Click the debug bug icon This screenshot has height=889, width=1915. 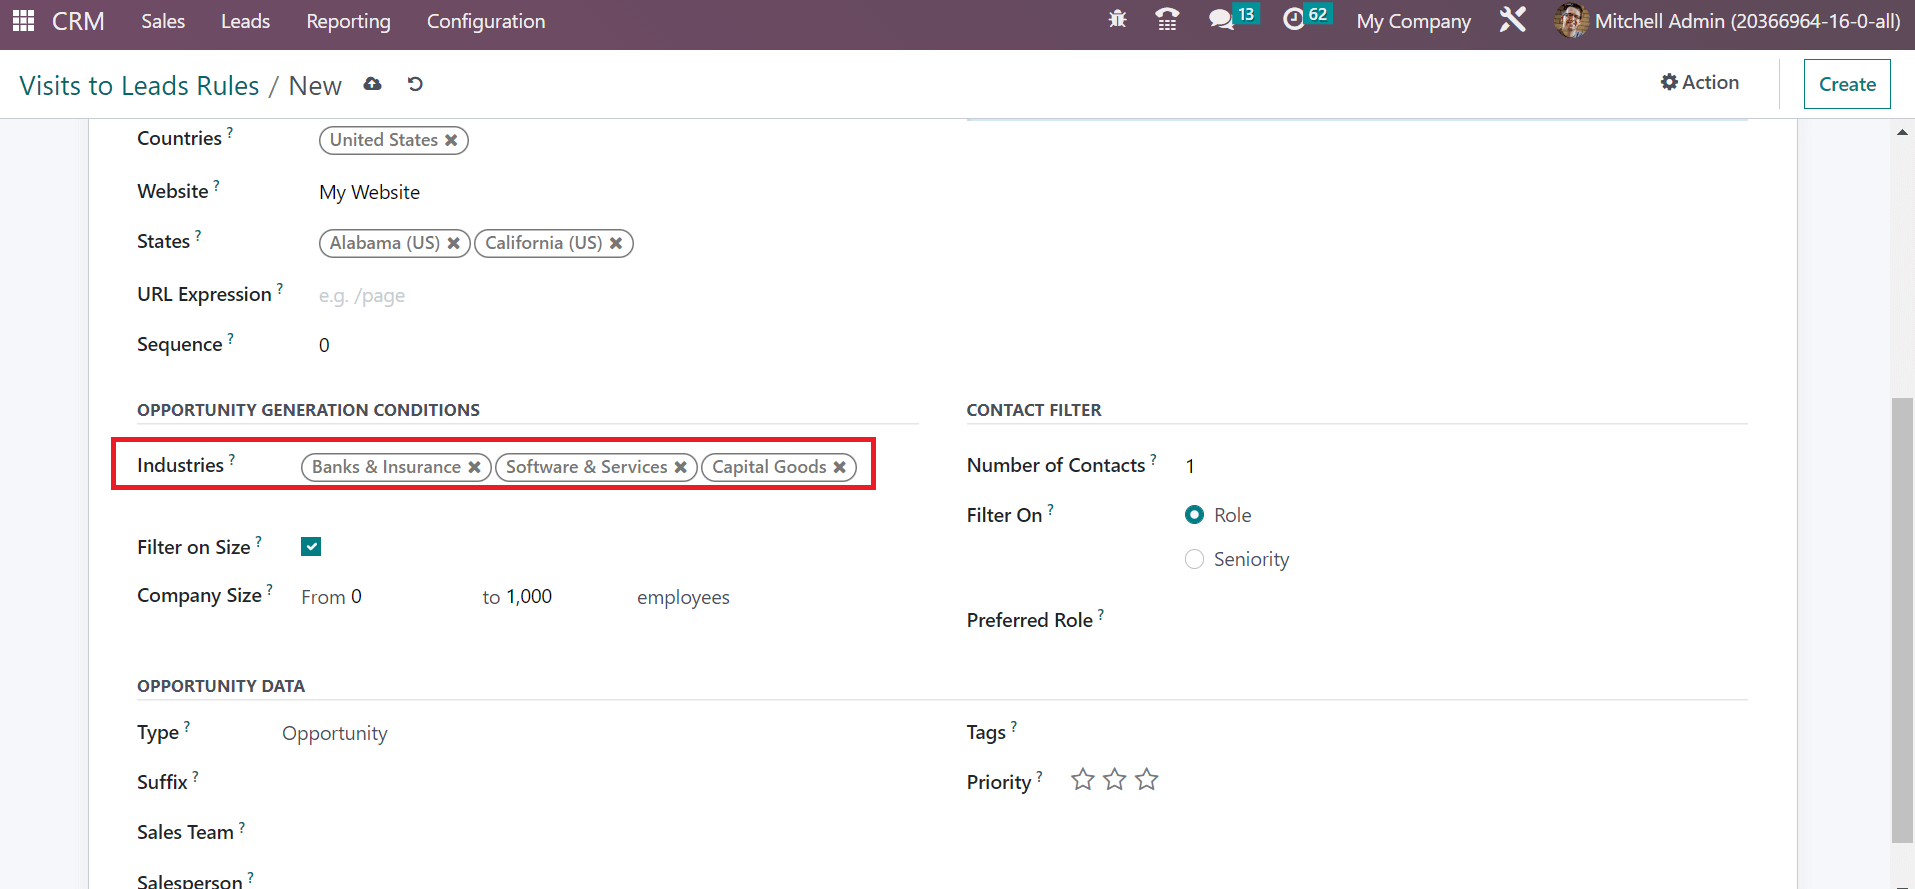[x=1118, y=19]
